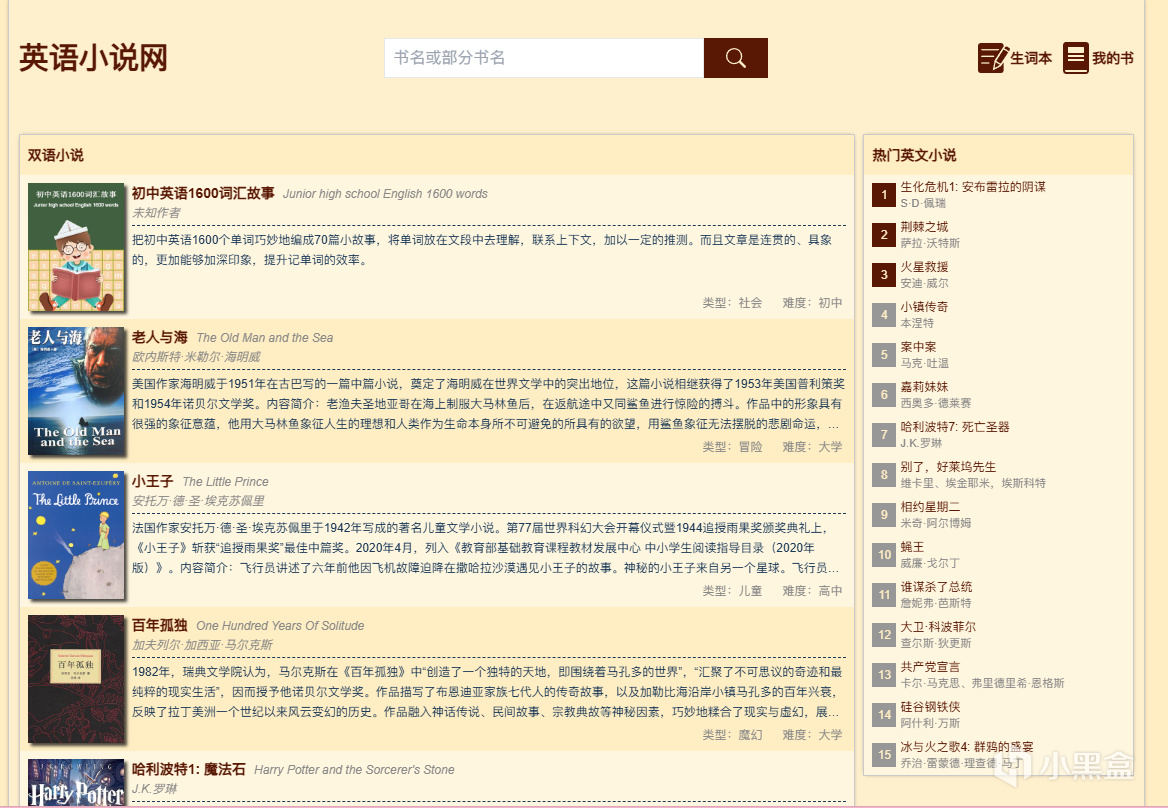The width and height of the screenshot is (1168, 808).
Task: Click the magnifier search button
Action: click(735, 58)
